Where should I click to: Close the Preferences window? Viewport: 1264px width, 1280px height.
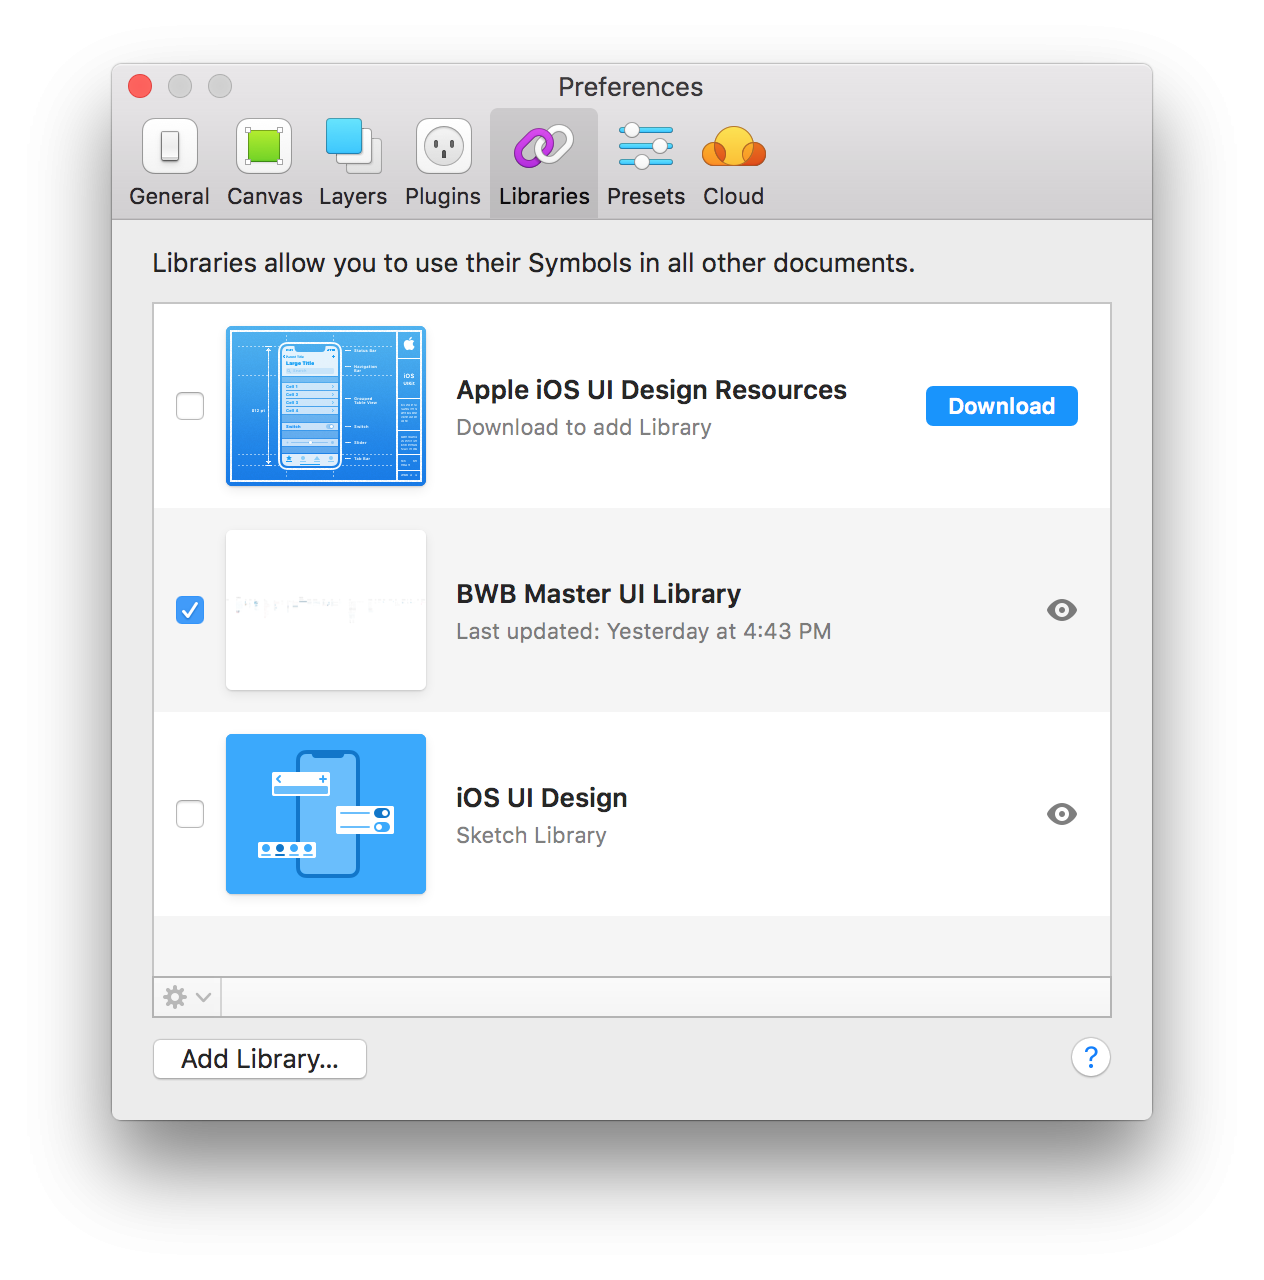[x=140, y=86]
